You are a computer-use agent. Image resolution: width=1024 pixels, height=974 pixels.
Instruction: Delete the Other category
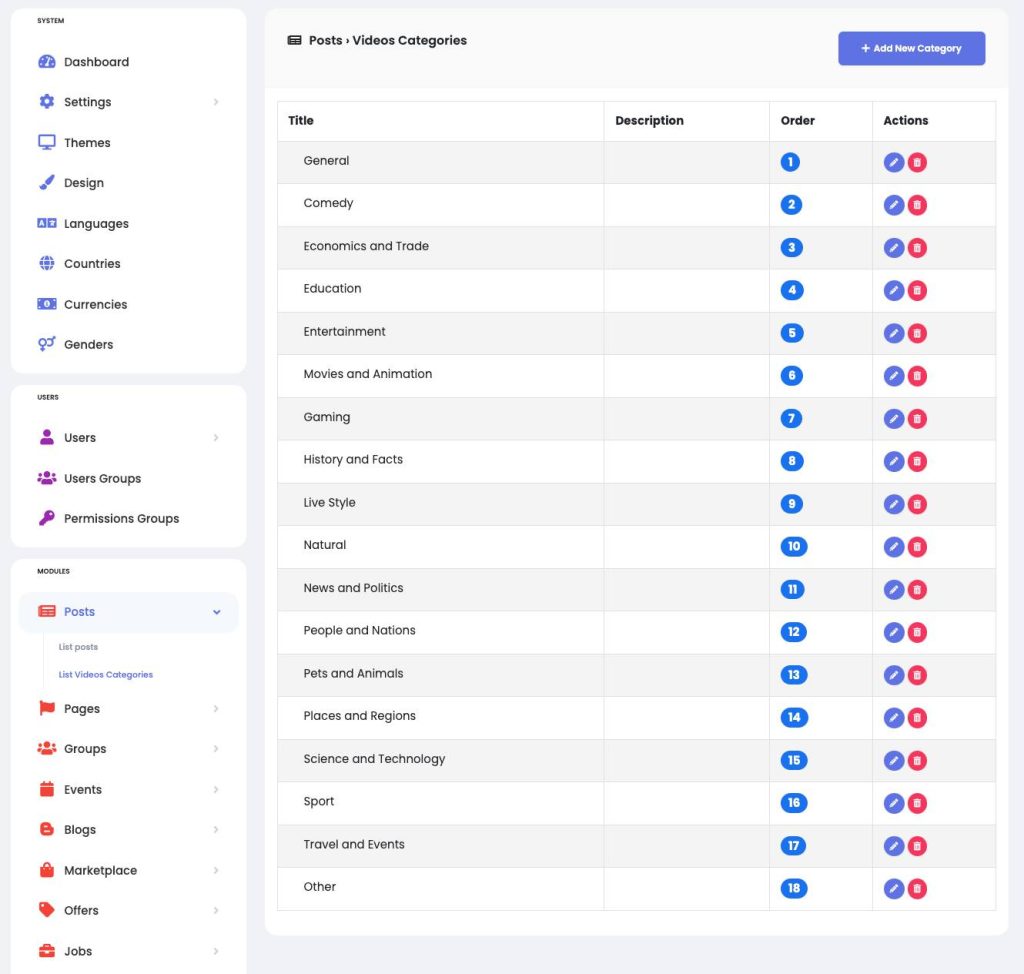917,888
